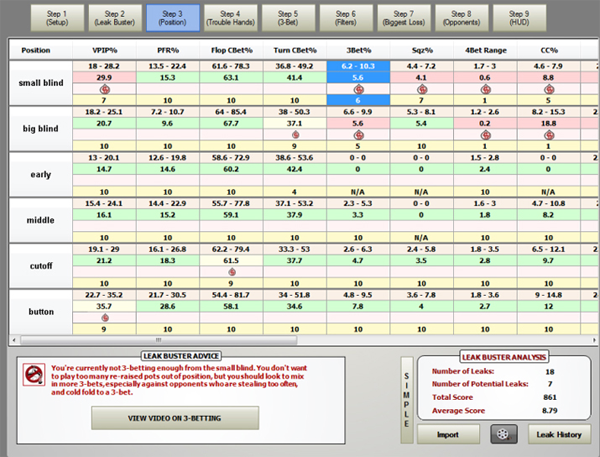Screen dimensions: 600x457
Task: Click big blind Turn CBet% value 37.1
Action: pos(295,123)
